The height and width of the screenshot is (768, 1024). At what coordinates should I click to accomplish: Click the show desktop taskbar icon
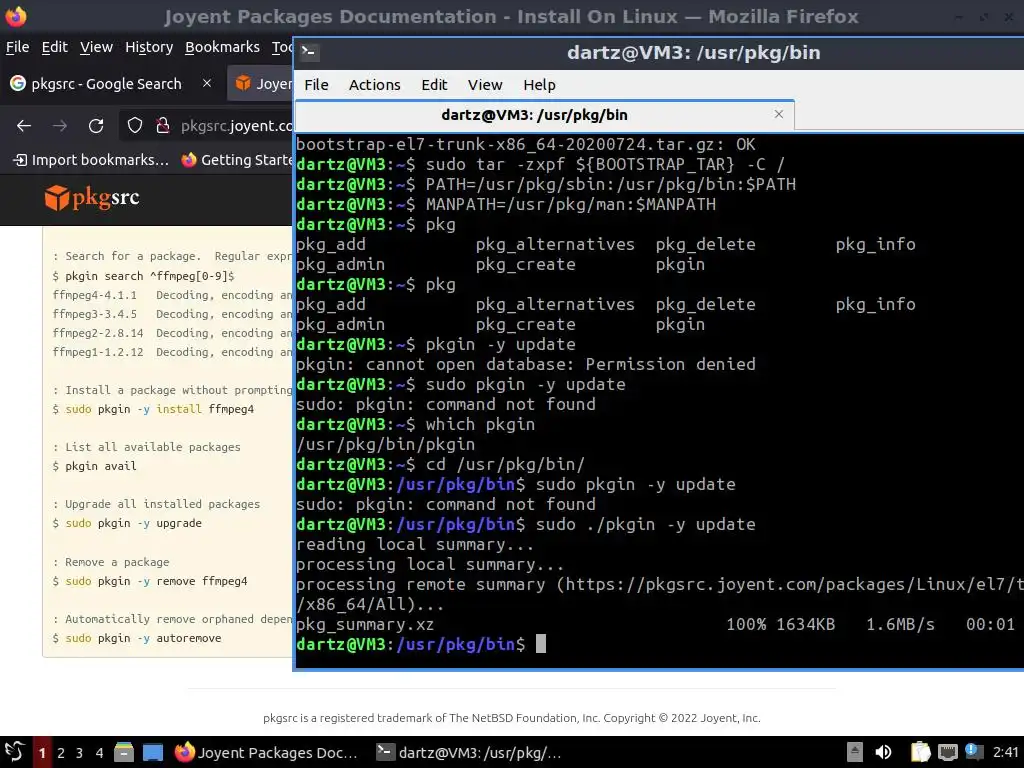point(153,752)
